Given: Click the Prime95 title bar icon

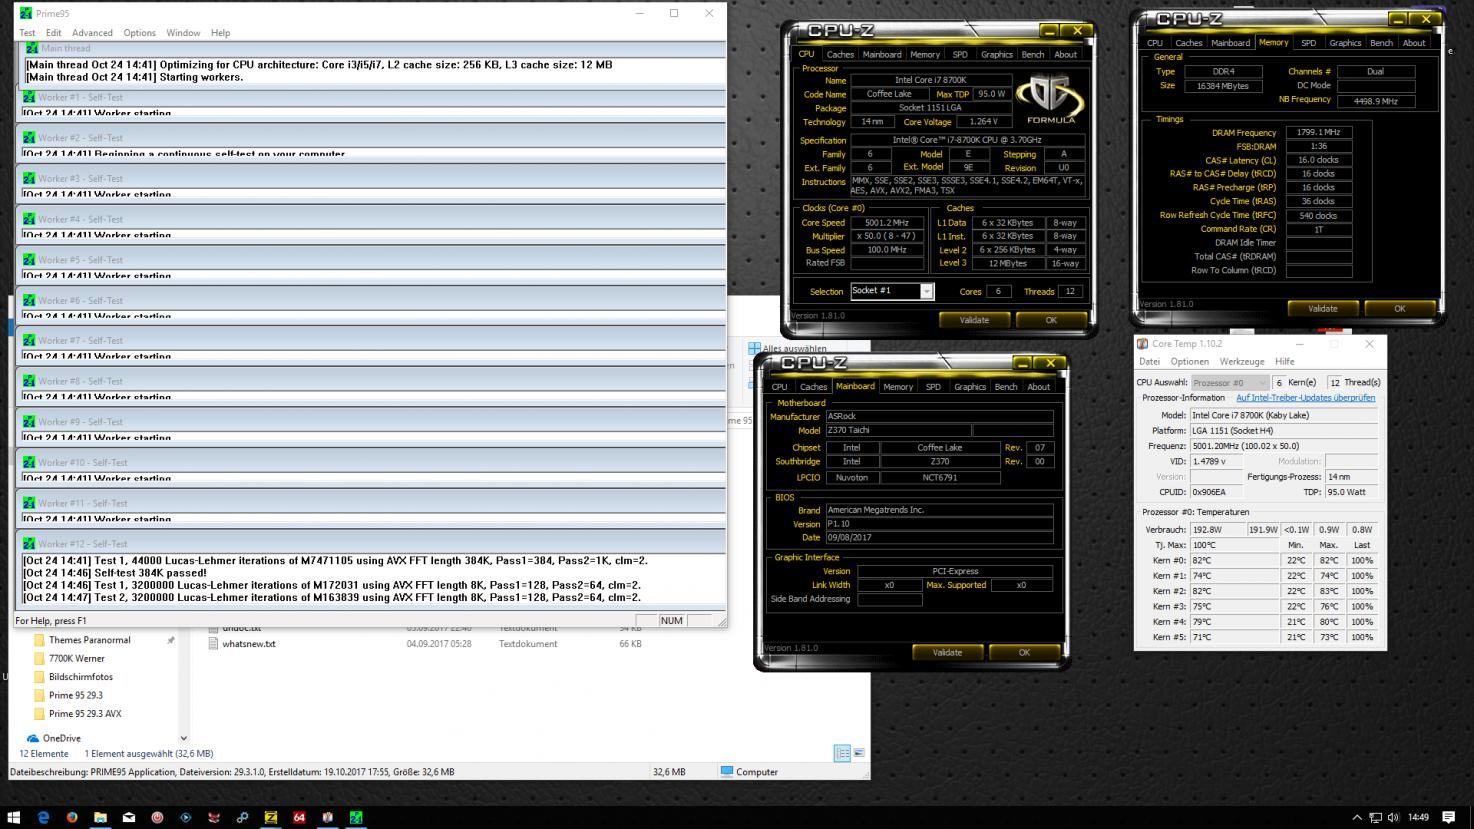Looking at the screenshot, I should pyautogui.click(x=25, y=13).
